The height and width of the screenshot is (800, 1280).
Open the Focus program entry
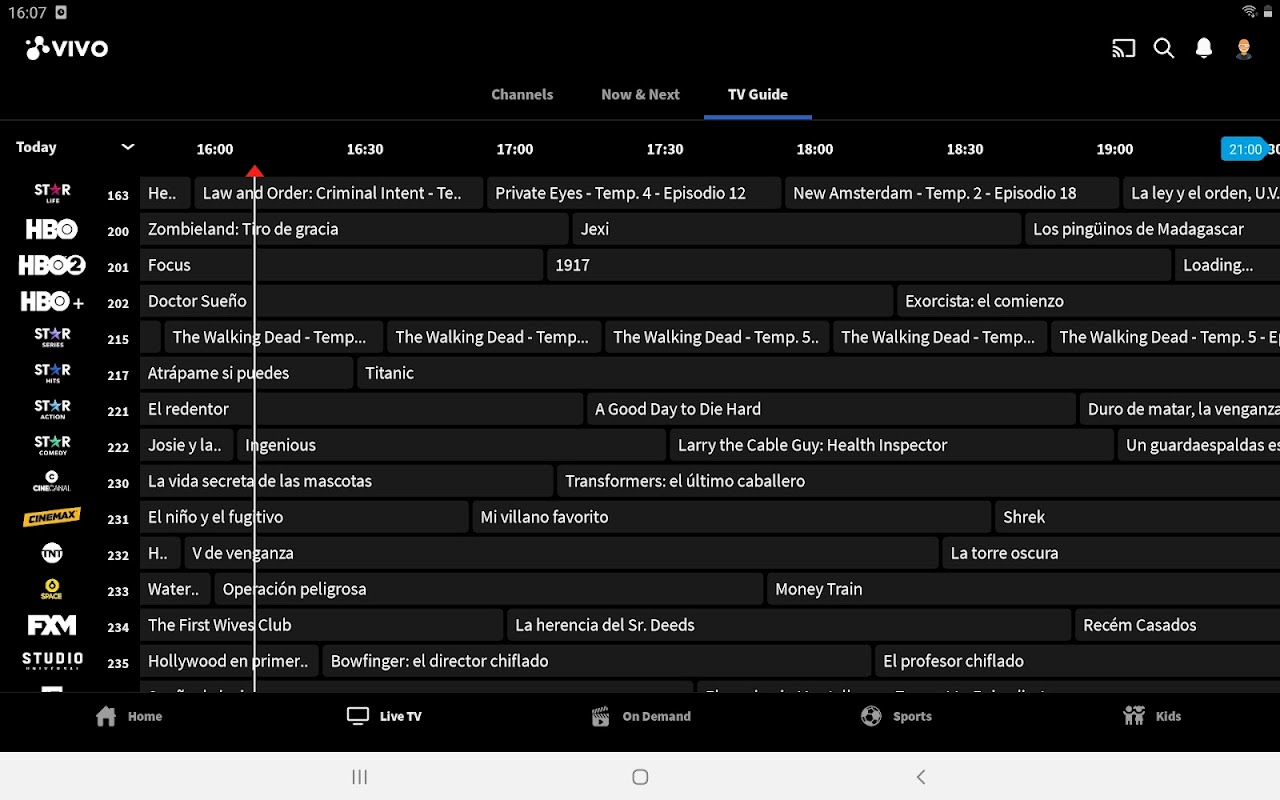pyautogui.click(x=341, y=265)
